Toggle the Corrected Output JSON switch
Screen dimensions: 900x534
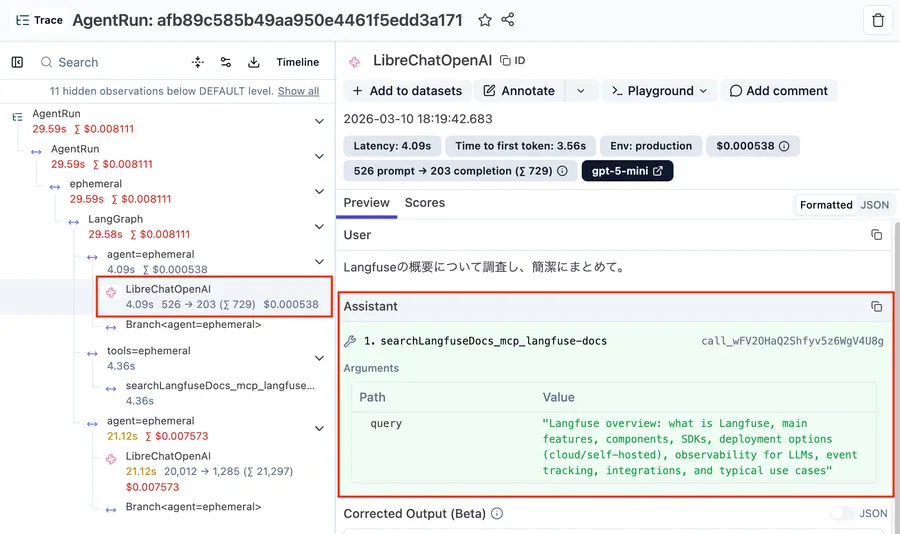coord(842,514)
